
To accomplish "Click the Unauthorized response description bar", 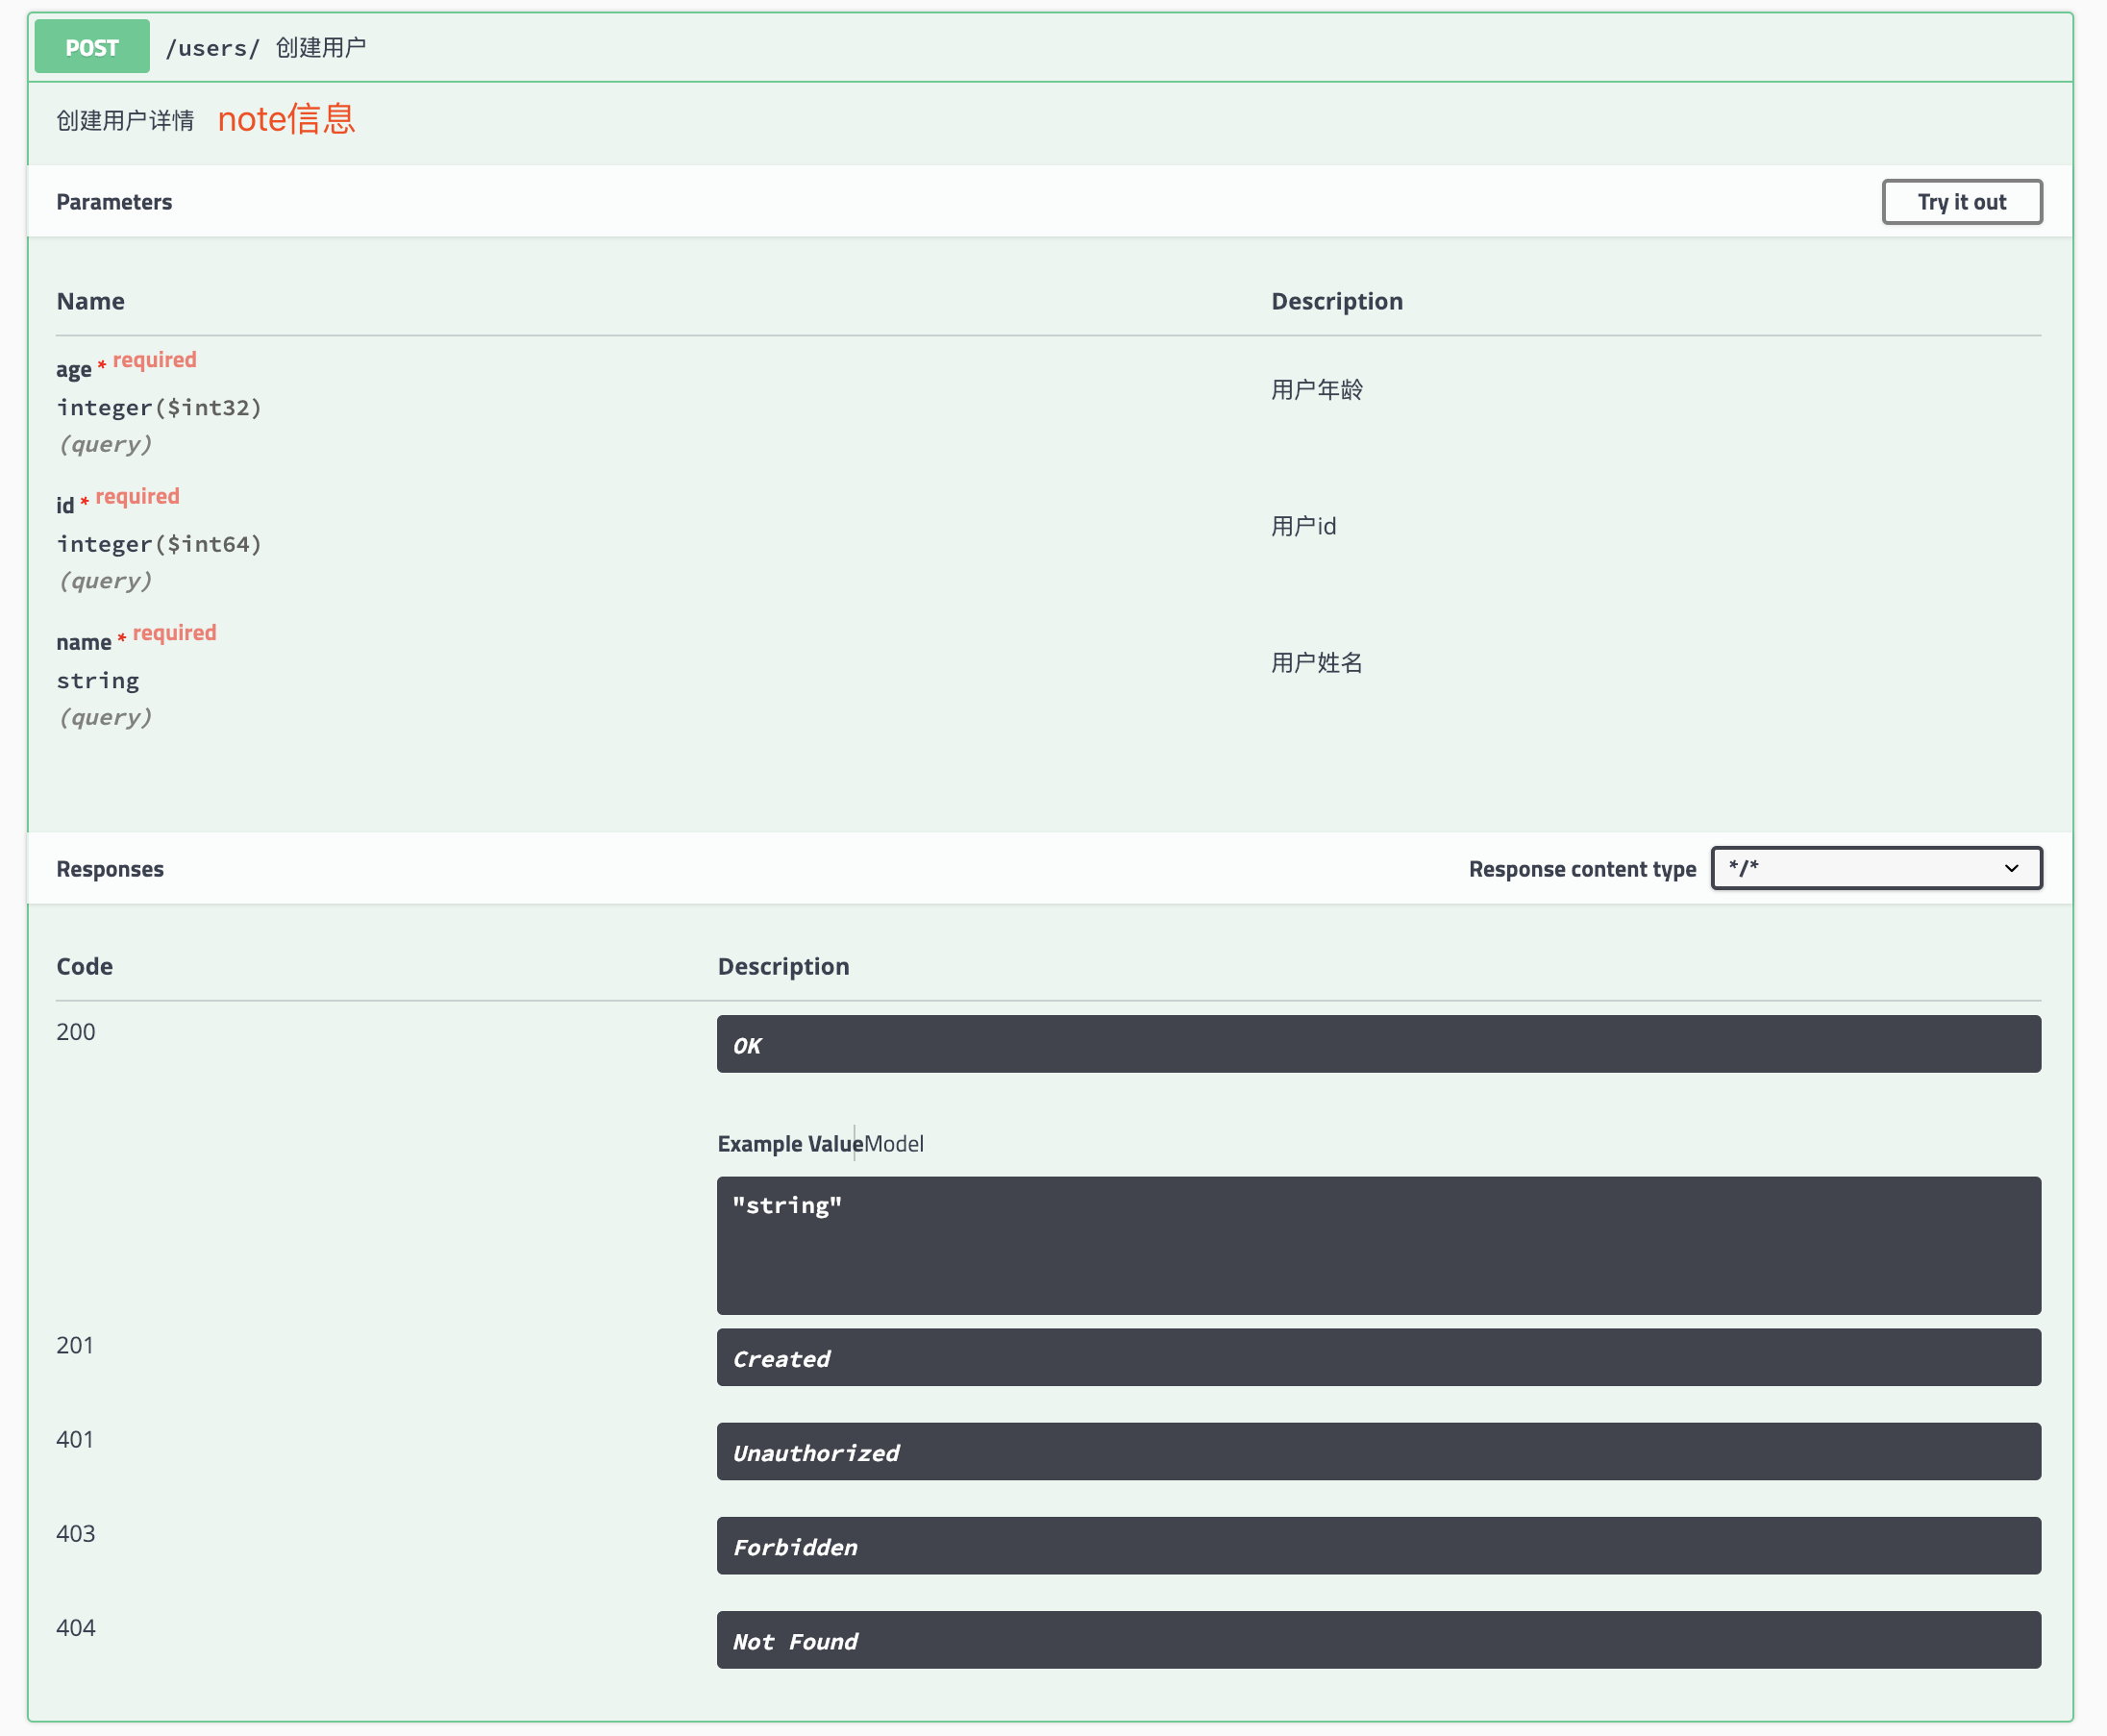I will pyautogui.click(x=1378, y=1451).
